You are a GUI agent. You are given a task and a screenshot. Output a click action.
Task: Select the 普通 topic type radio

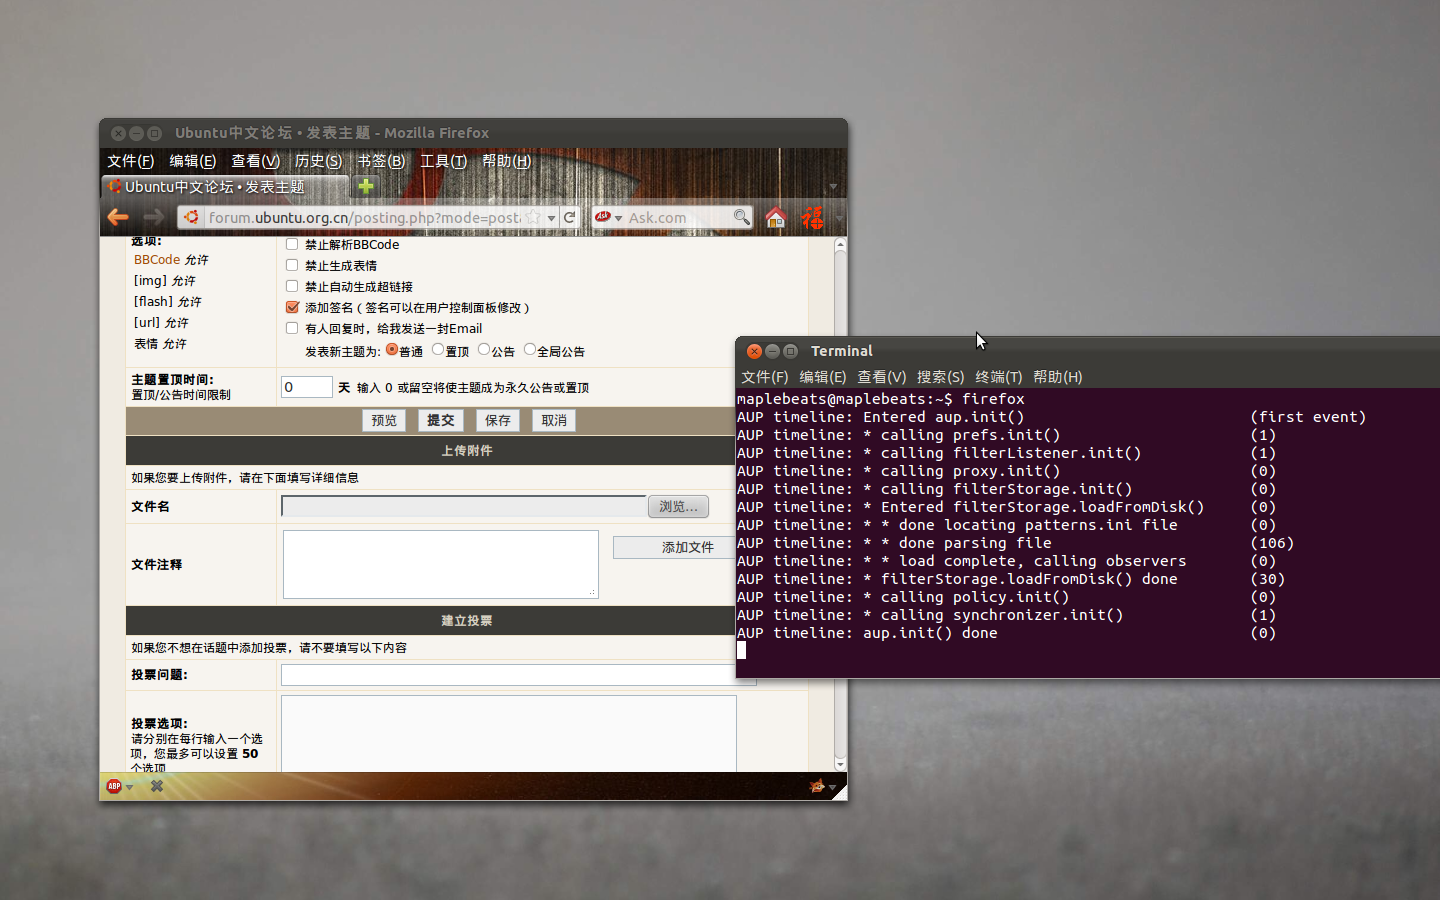(x=392, y=349)
